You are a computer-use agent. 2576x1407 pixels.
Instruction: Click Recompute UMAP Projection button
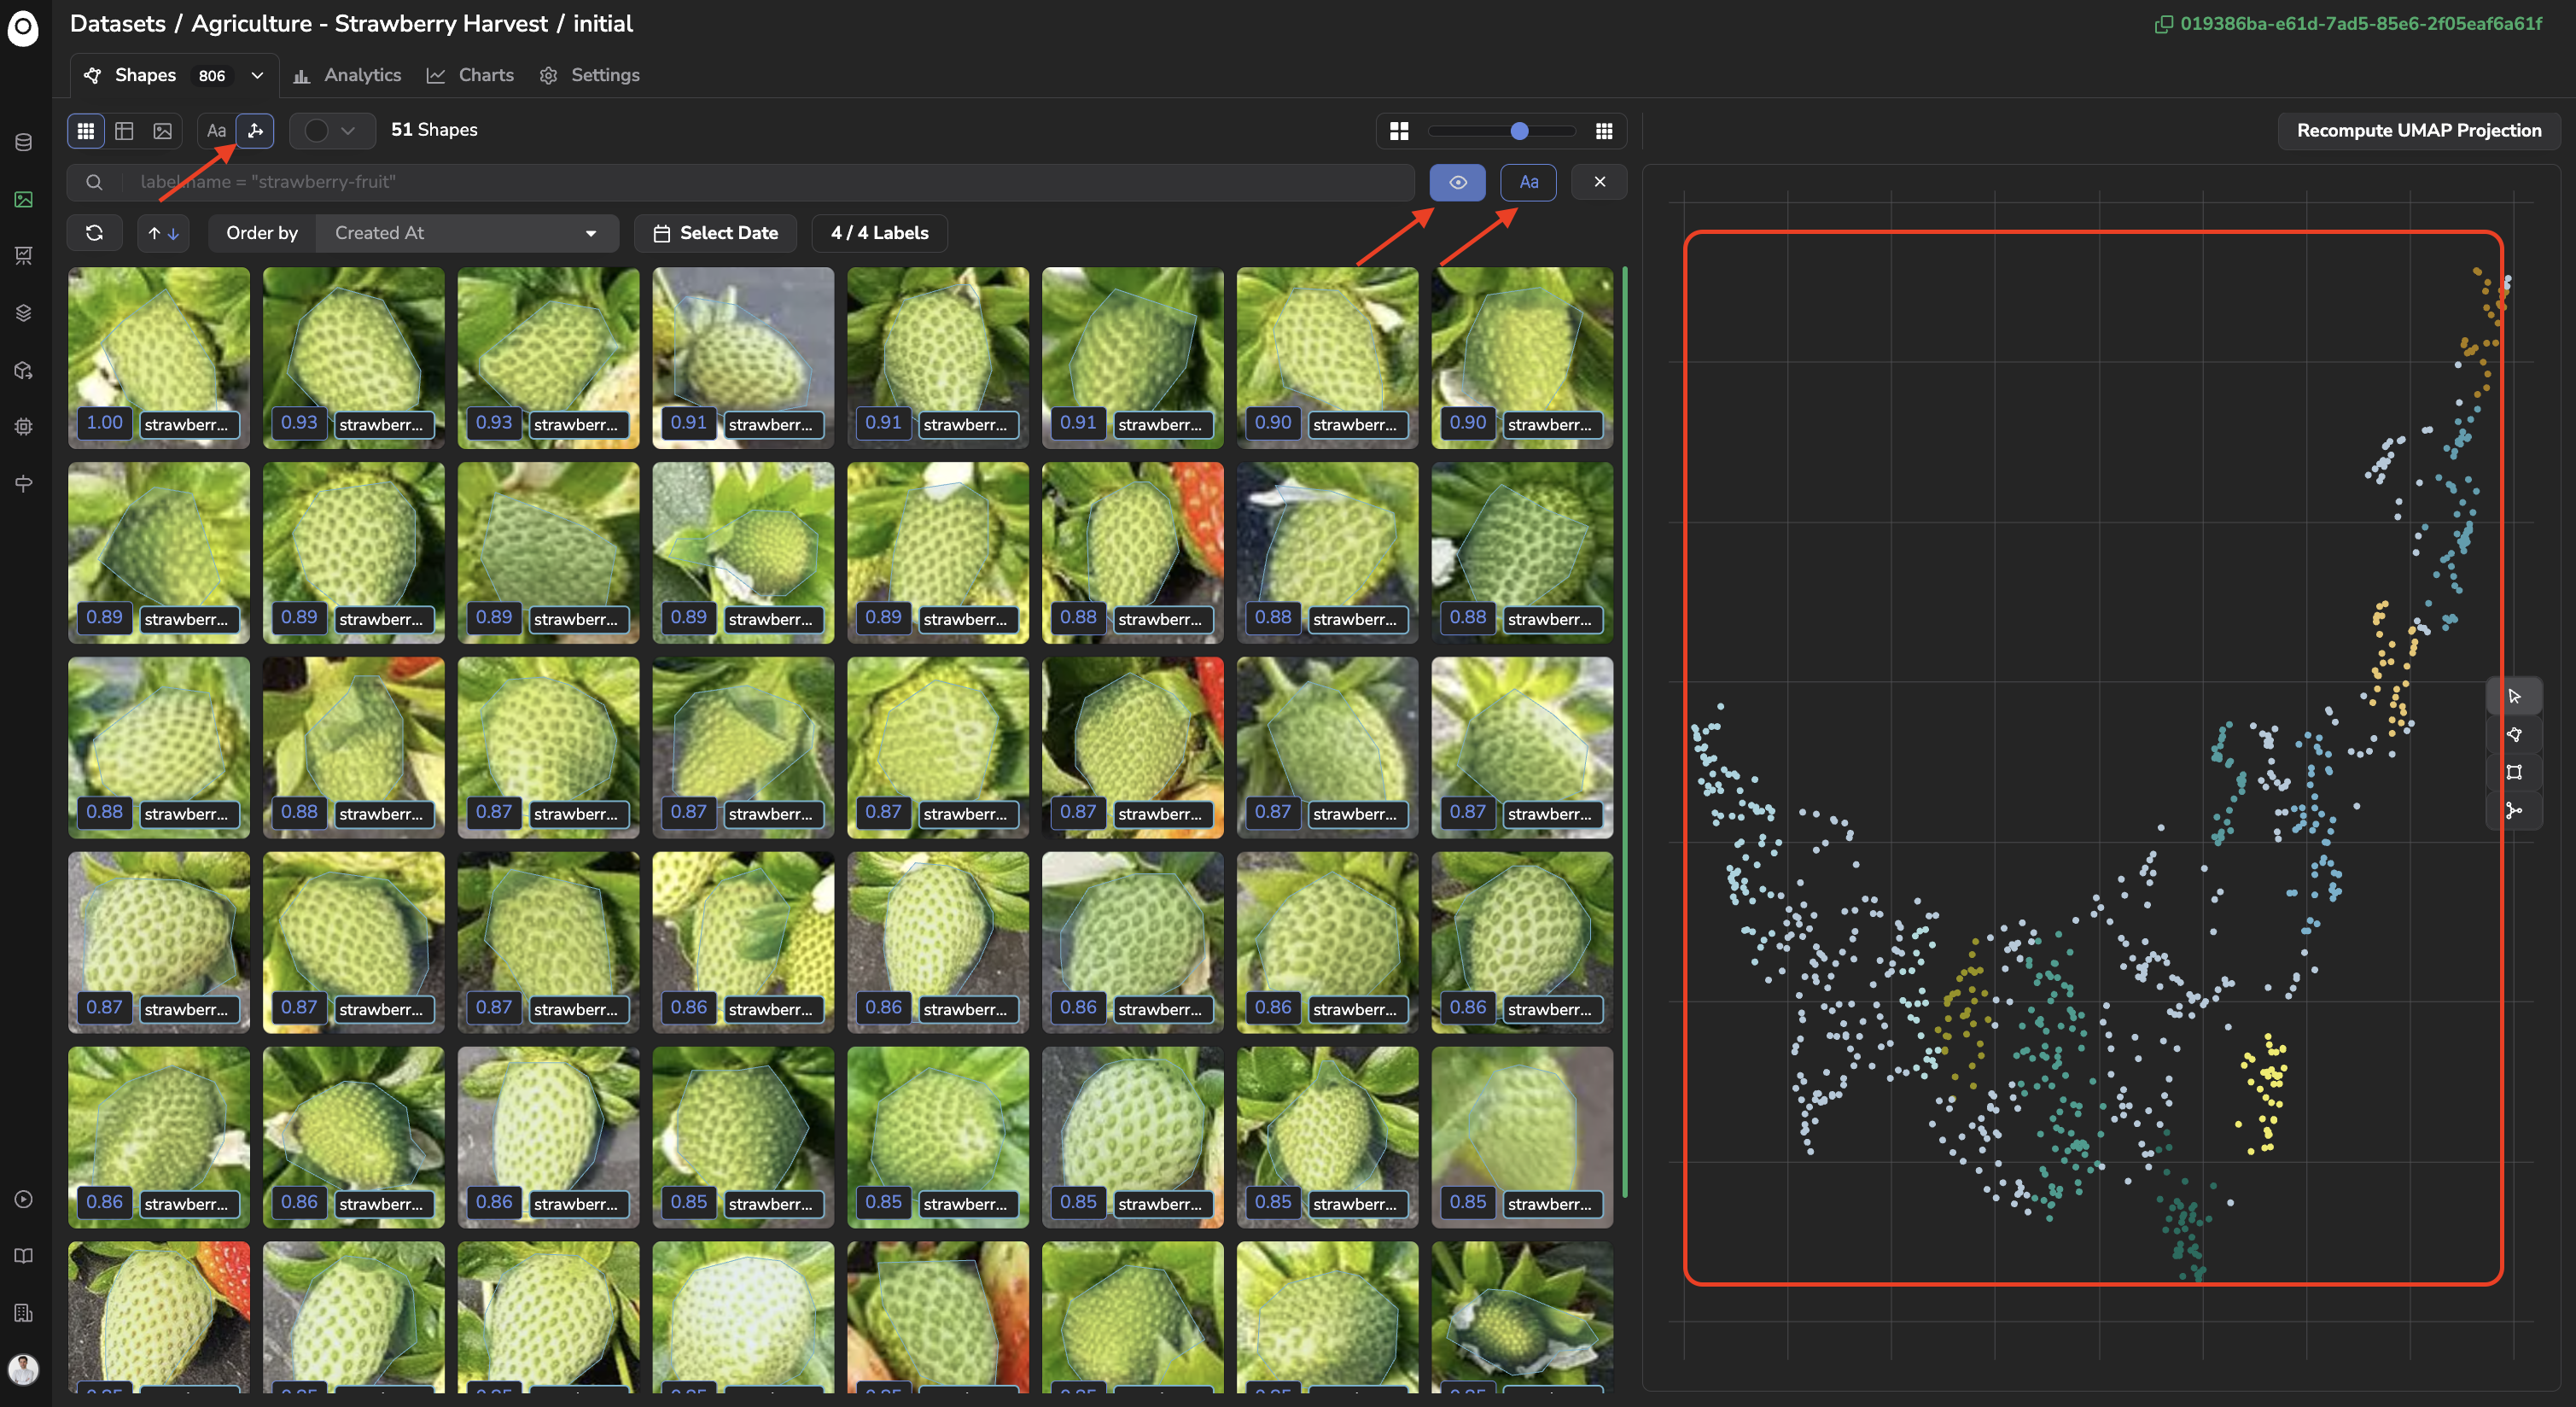[2418, 131]
